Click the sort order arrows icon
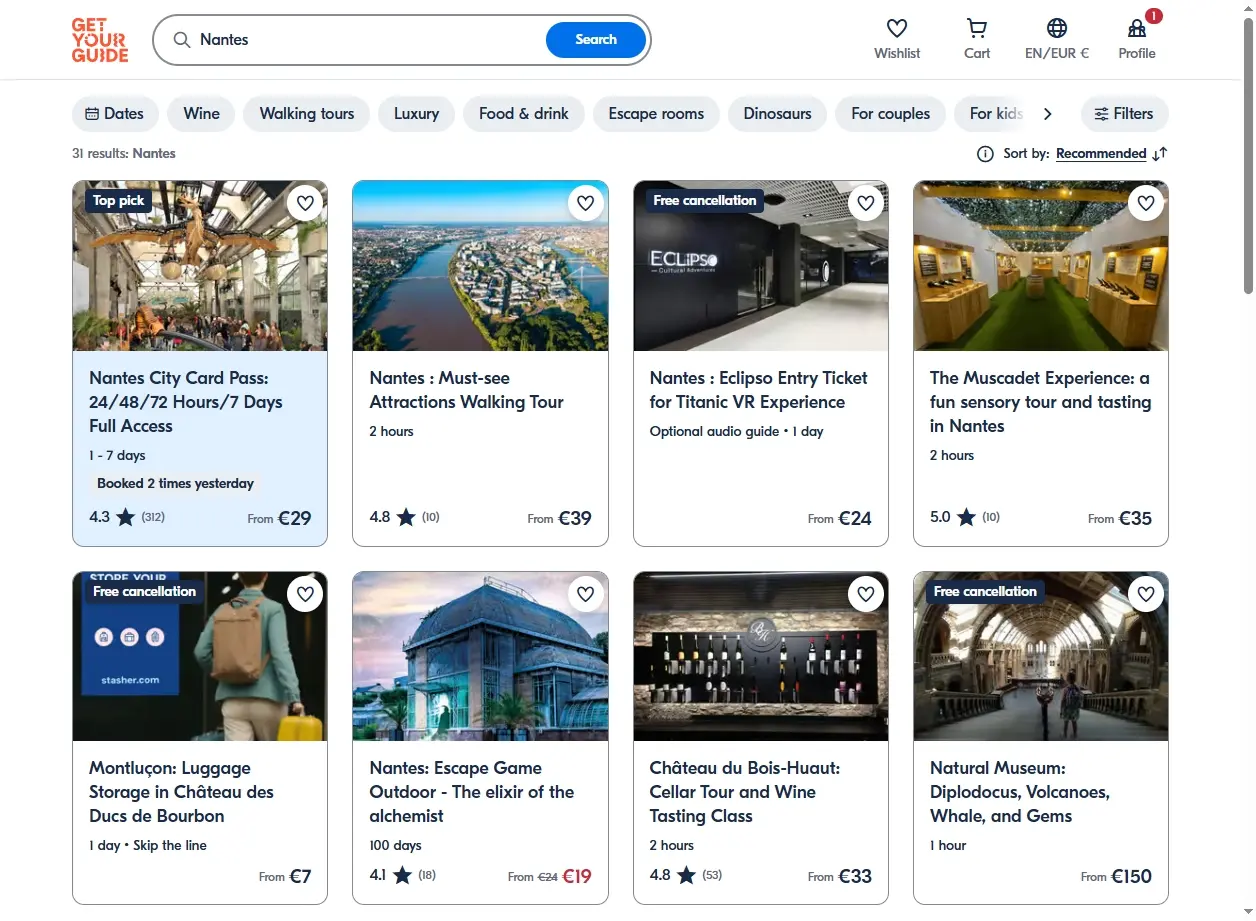 tap(1160, 154)
